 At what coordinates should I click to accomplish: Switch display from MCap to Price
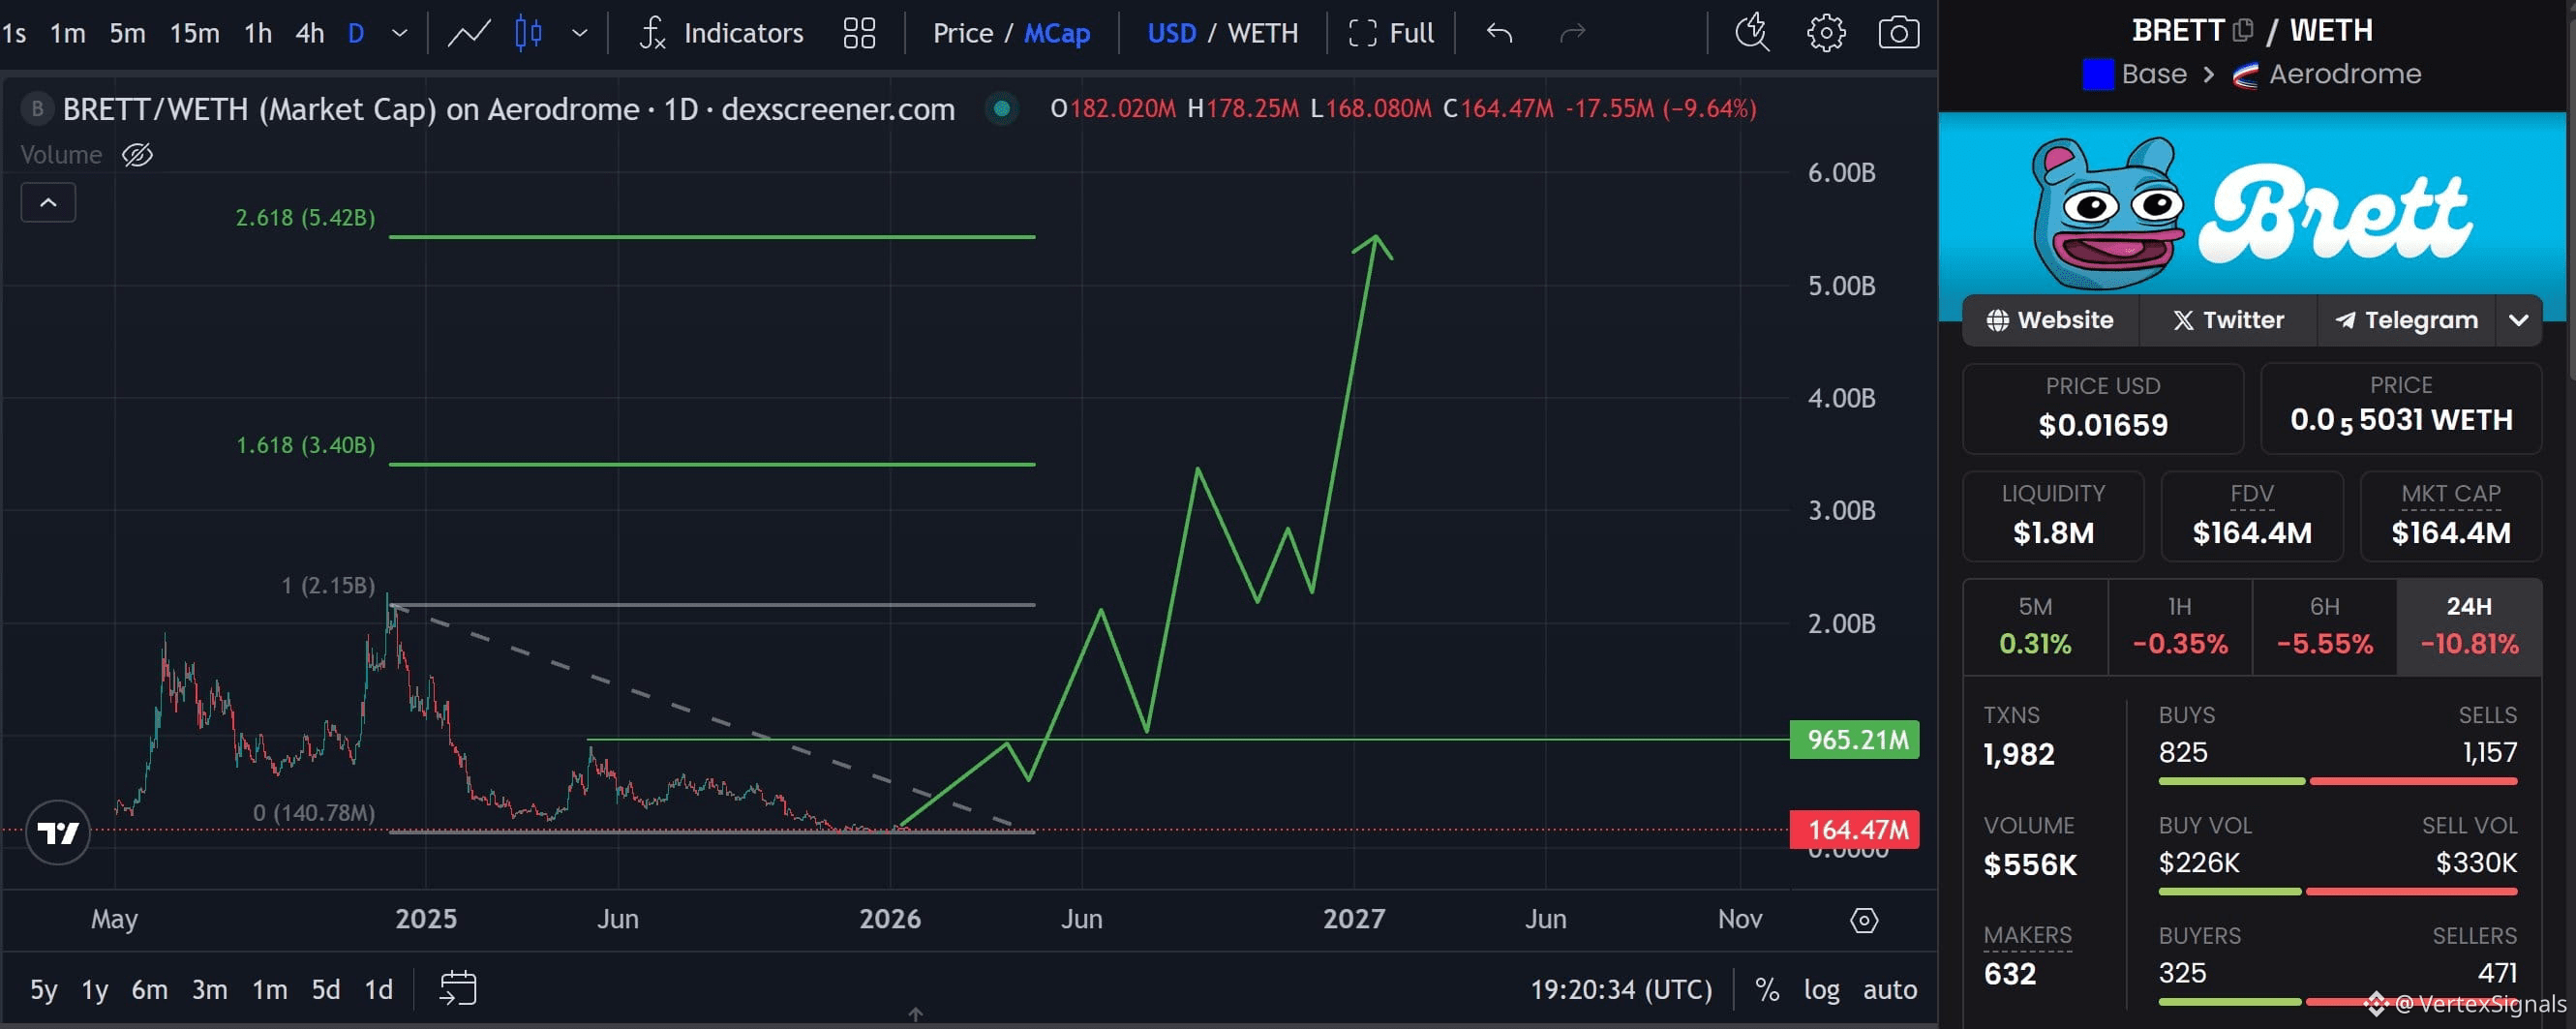pos(963,32)
